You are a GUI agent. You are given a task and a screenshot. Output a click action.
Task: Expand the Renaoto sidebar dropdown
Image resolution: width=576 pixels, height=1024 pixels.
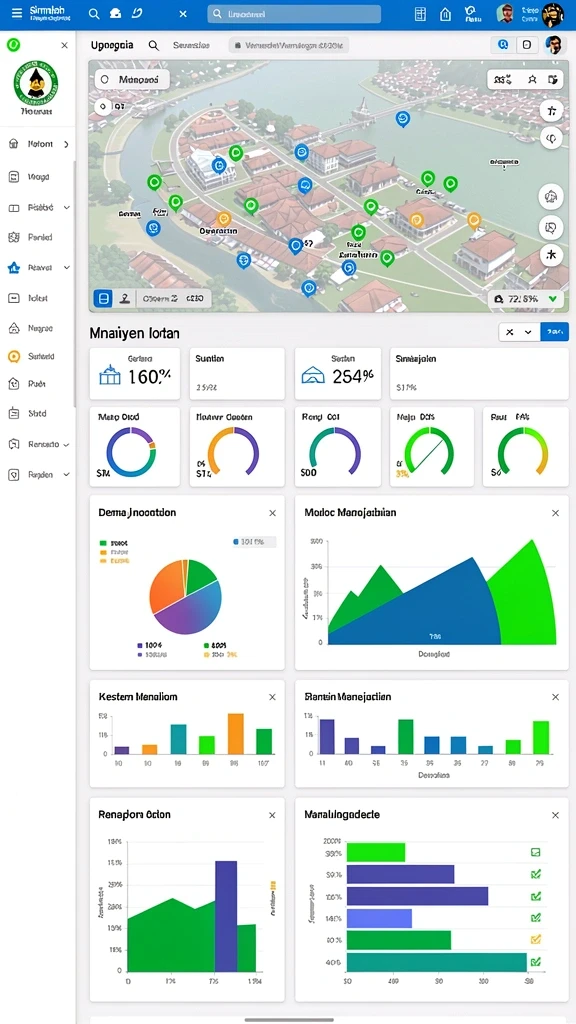[67, 444]
